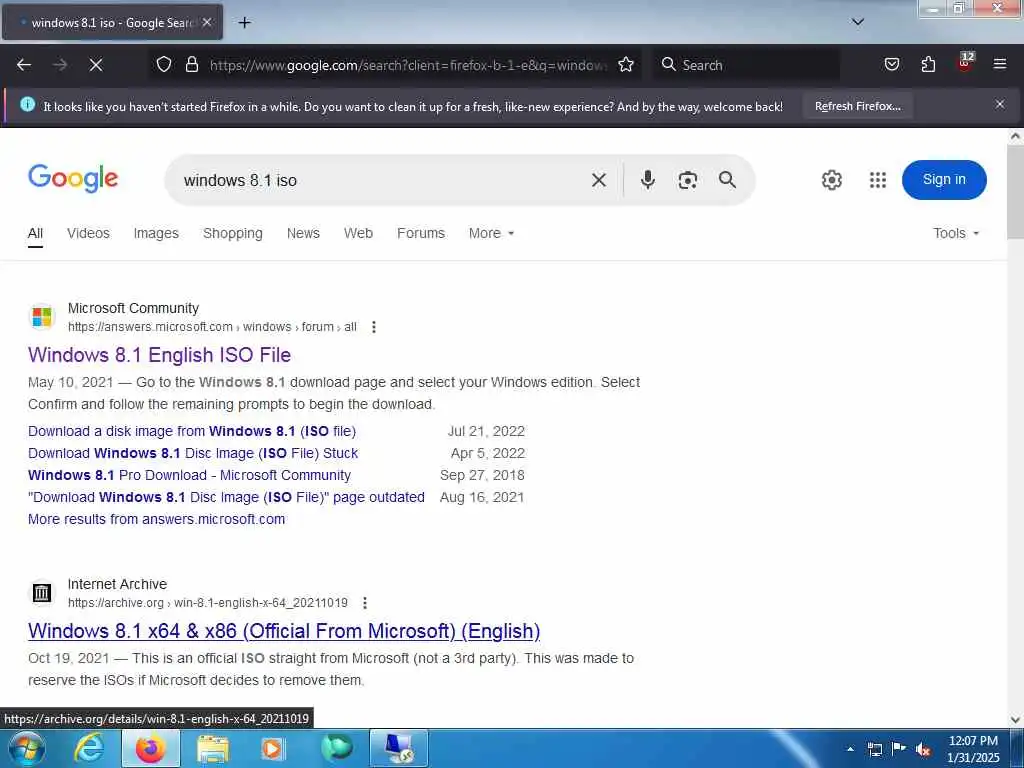Open Download Windows 8.1 Disc Image Stuck link
This screenshot has width=1024, height=768.
193,453
